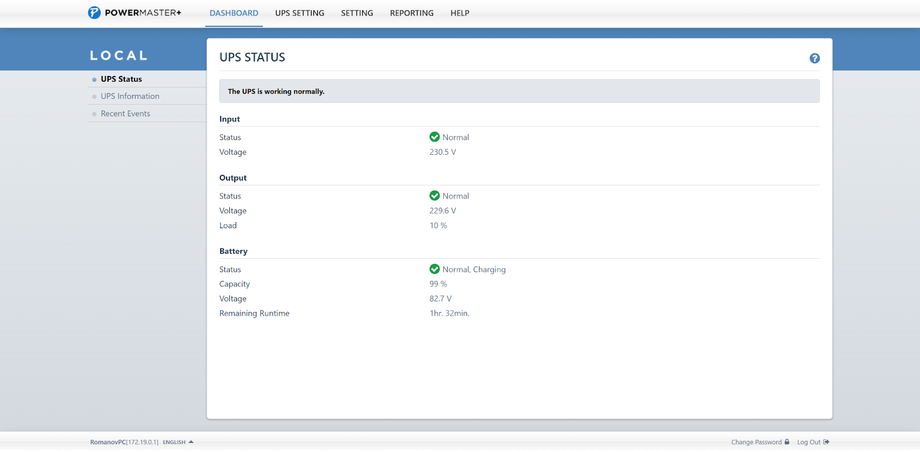Click the bullet icon beside Recent Events
This screenshot has height=452, width=920.
[94, 114]
